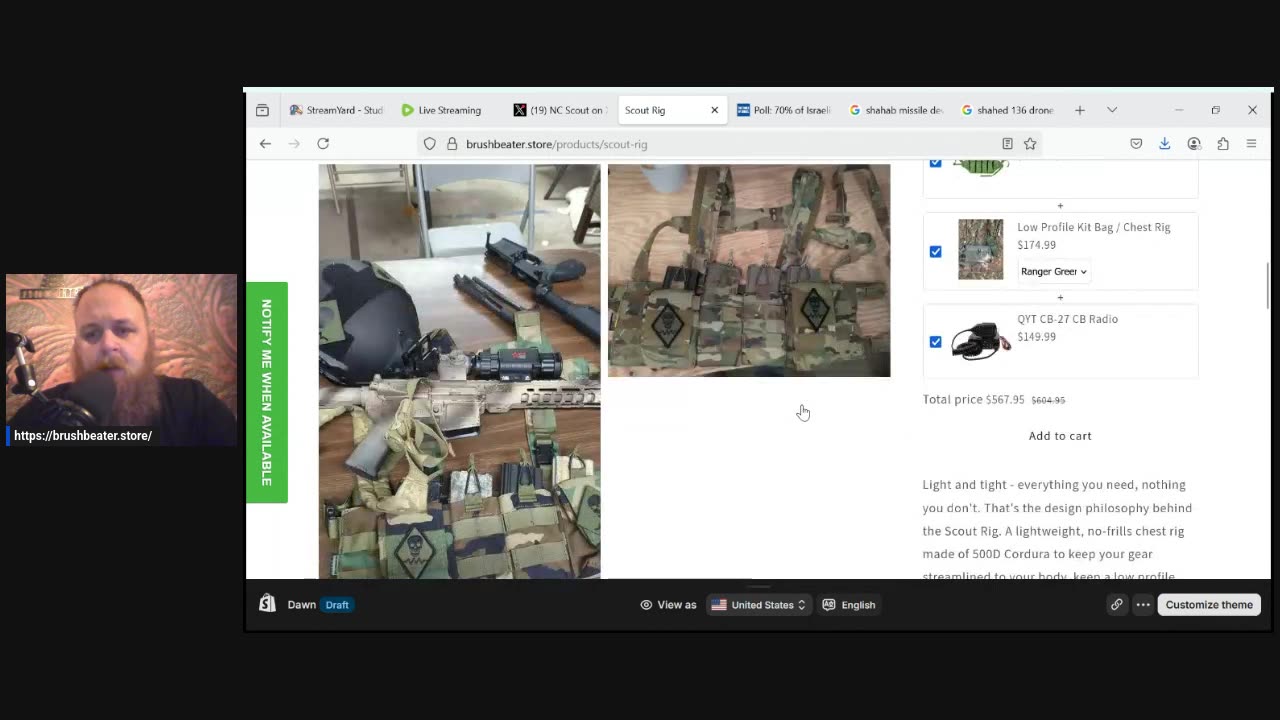Image resolution: width=1280 pixels, height=720 pixels.
Task: Go back to the previous page
Action: pos(265,144)
